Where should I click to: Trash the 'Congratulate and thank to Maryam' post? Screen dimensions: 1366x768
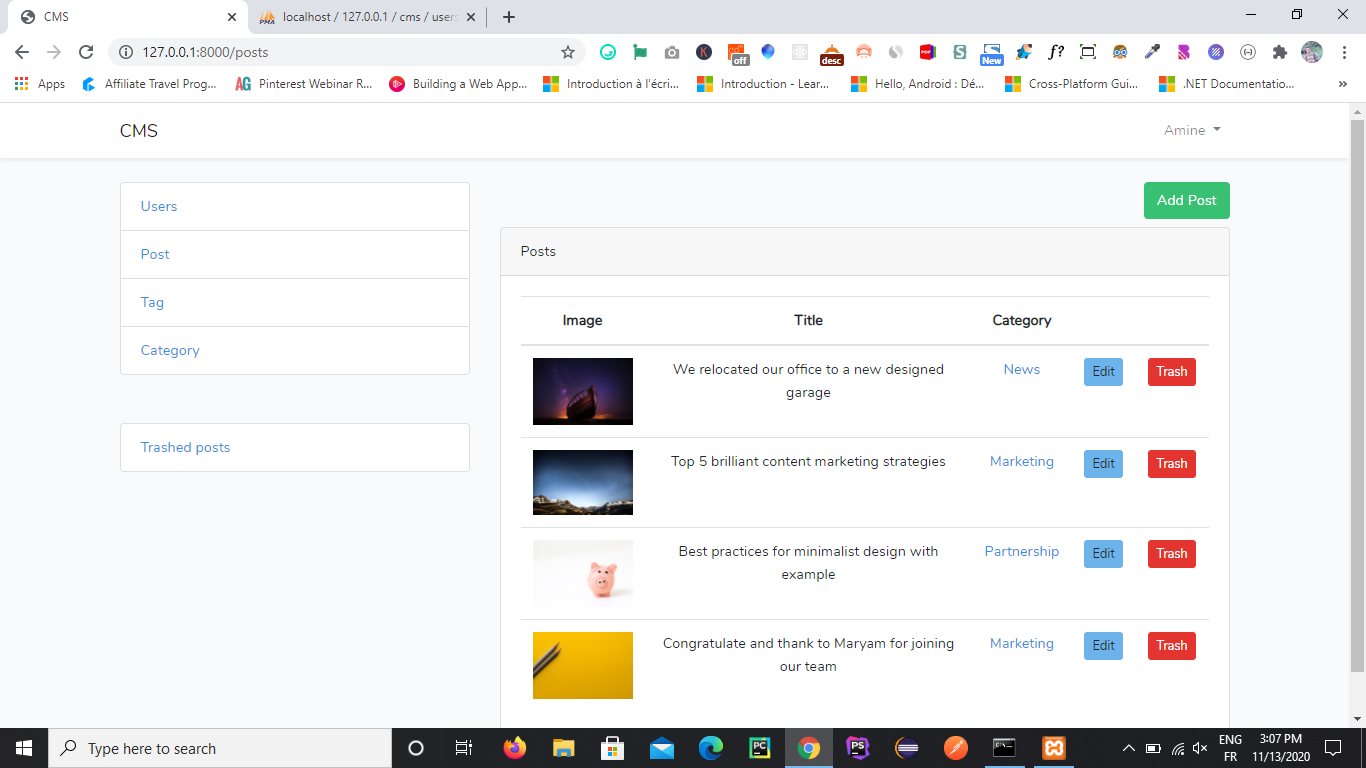[x=1172, y=645]
